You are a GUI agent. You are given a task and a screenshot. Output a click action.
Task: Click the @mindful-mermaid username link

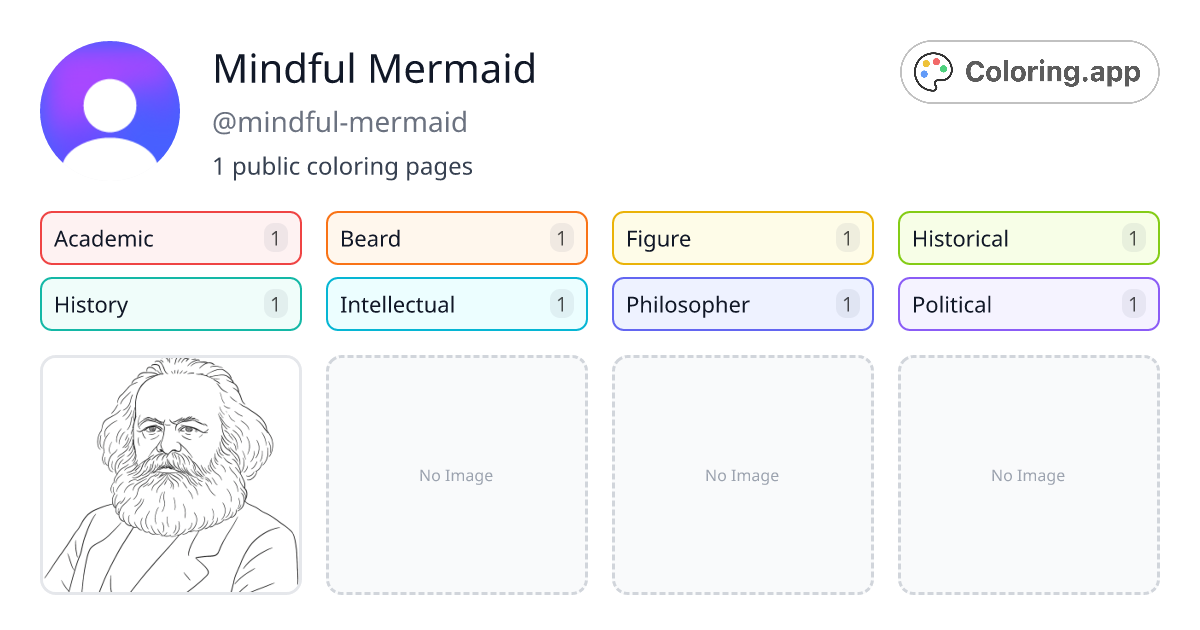tap(340, 122)
